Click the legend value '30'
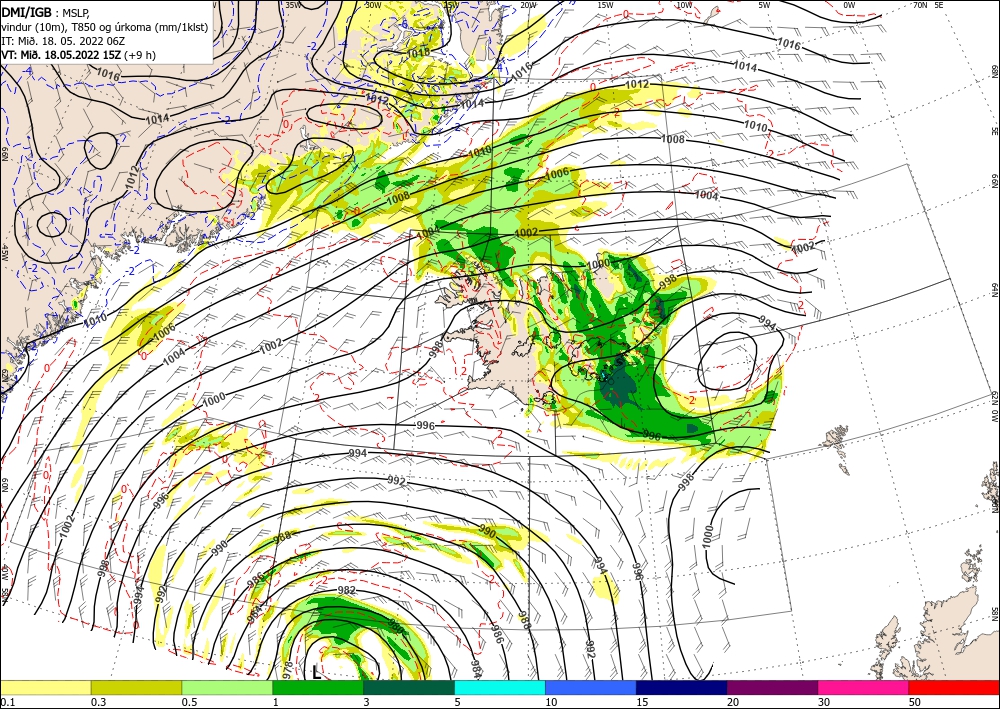The image size is (1000, 709). pyautogui.click(x=825, y=702)
